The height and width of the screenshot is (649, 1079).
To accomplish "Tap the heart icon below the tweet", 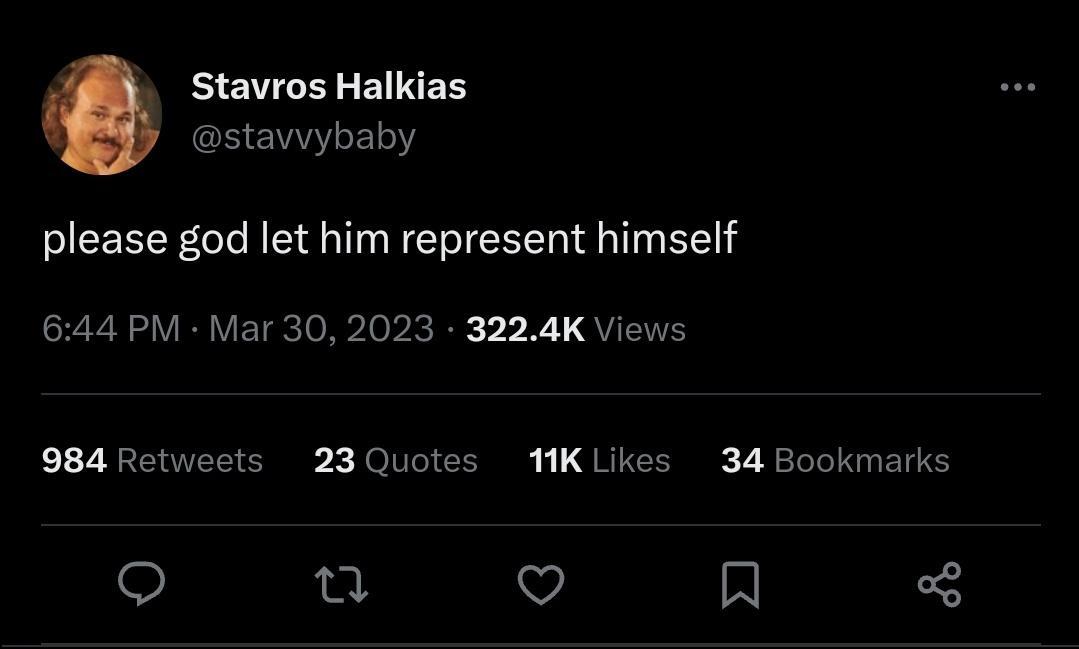I will 541,586.
